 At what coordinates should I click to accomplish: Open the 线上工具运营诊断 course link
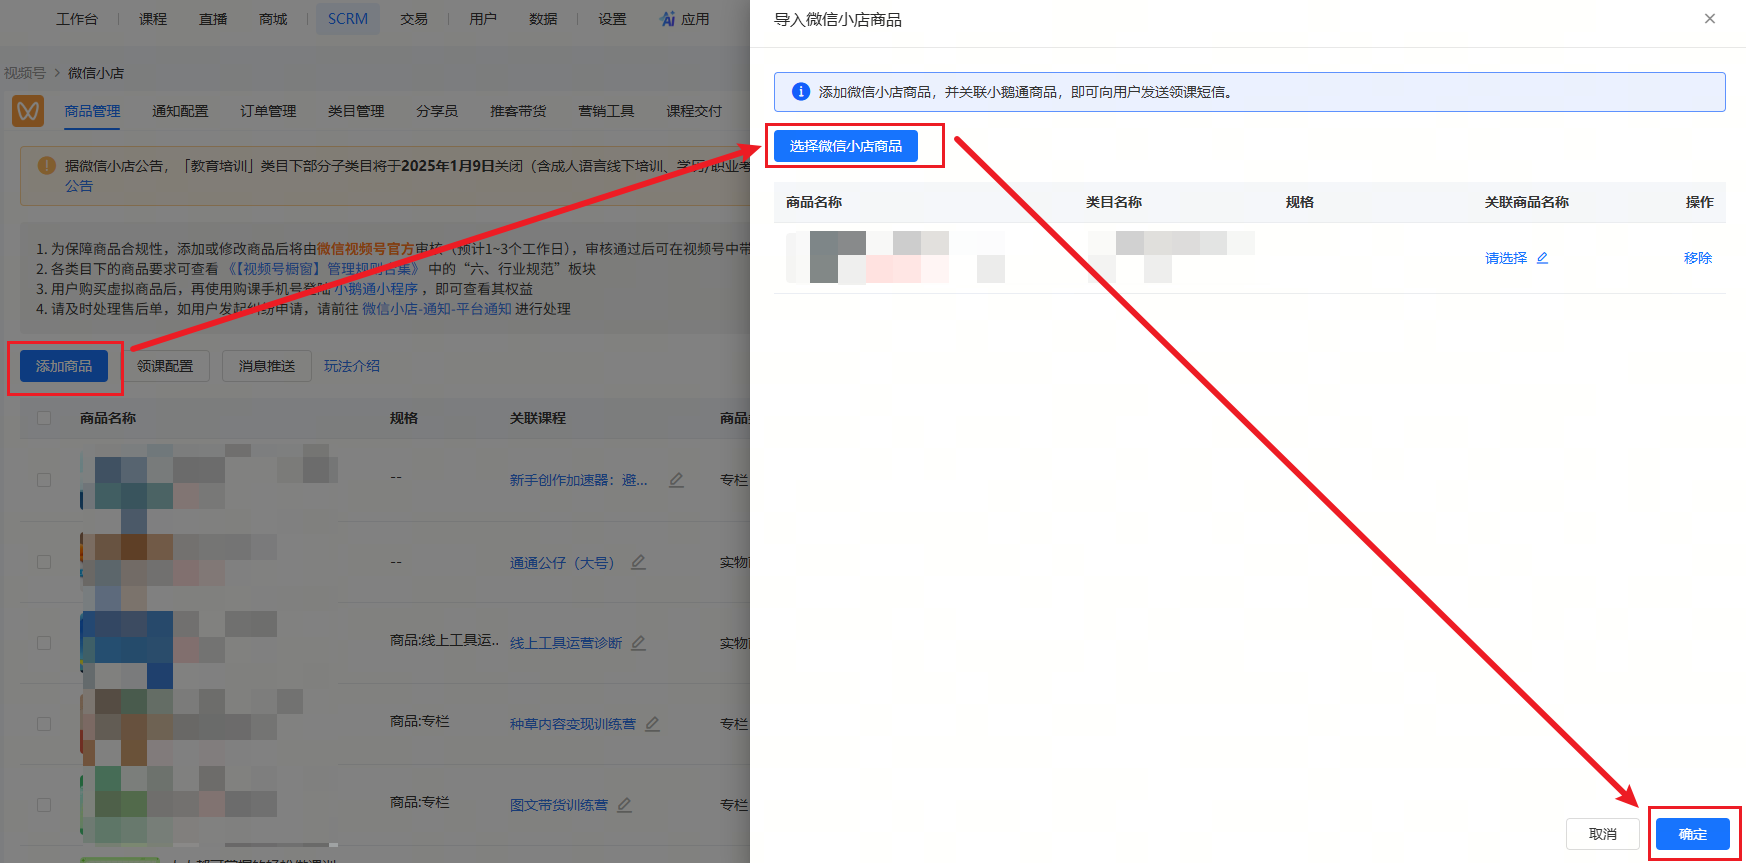tap(566, 643)
